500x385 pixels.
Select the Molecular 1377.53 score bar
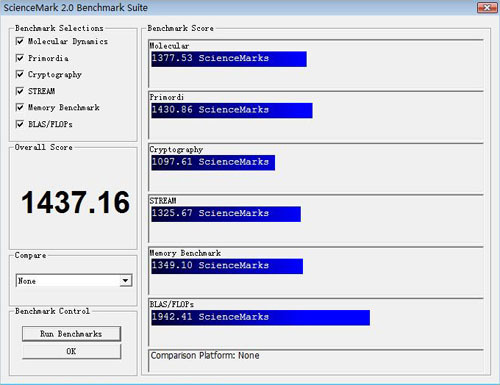pos(229,59)
